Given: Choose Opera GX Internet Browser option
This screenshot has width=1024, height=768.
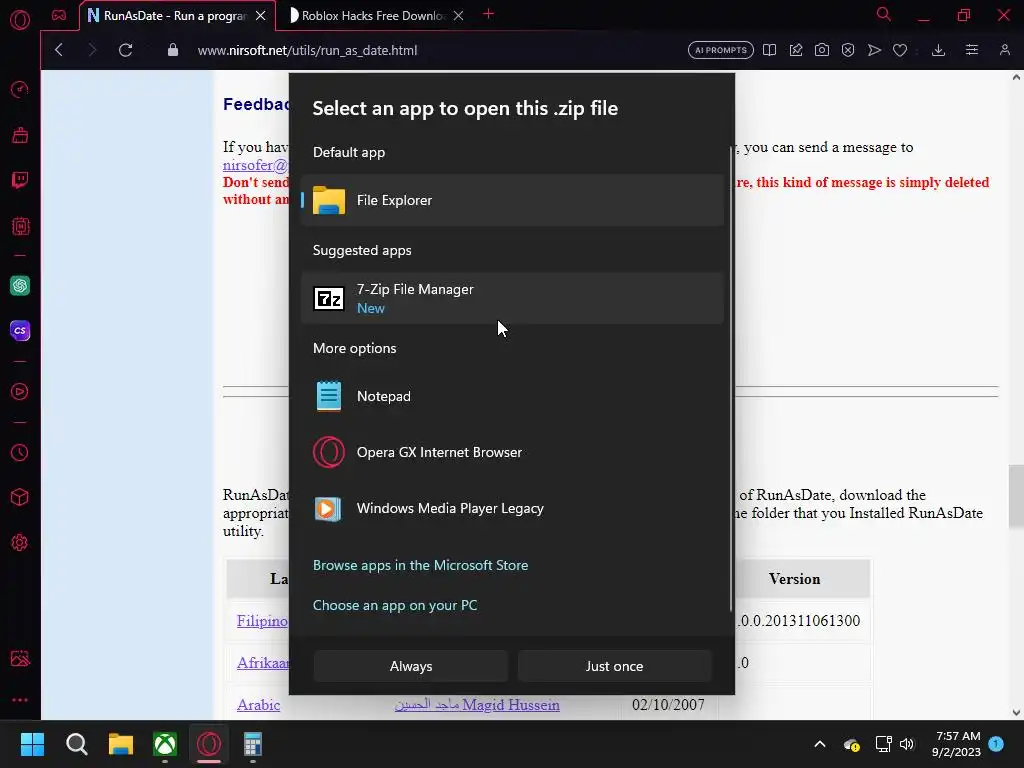Looking at the screenshot, I should pyautogui.click(x=512, y=452).
